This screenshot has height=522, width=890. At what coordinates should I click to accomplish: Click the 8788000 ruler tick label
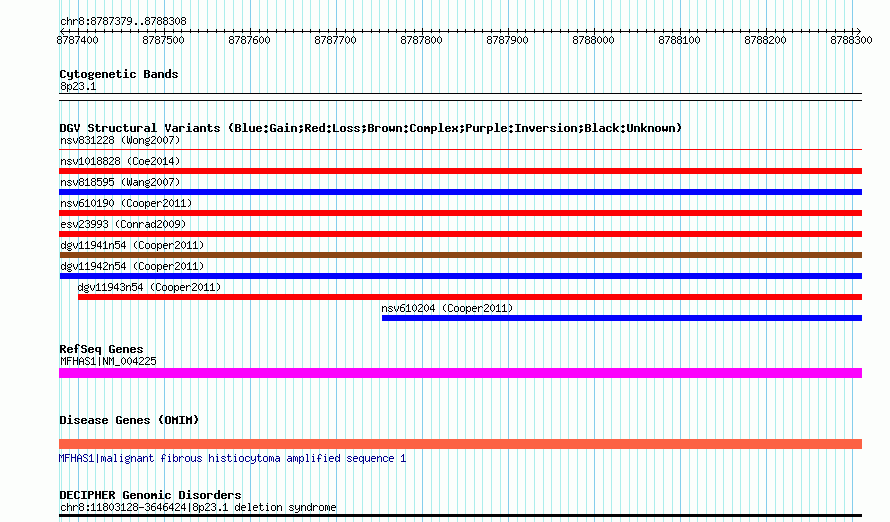[x=593, y=40]
